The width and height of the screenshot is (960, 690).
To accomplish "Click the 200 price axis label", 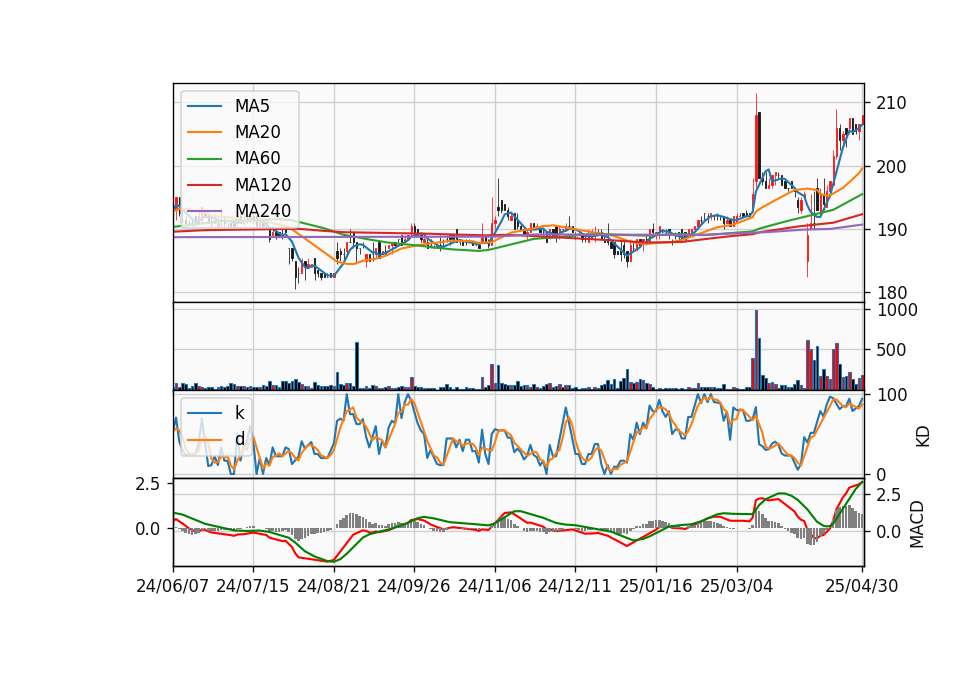I will 891,167.
